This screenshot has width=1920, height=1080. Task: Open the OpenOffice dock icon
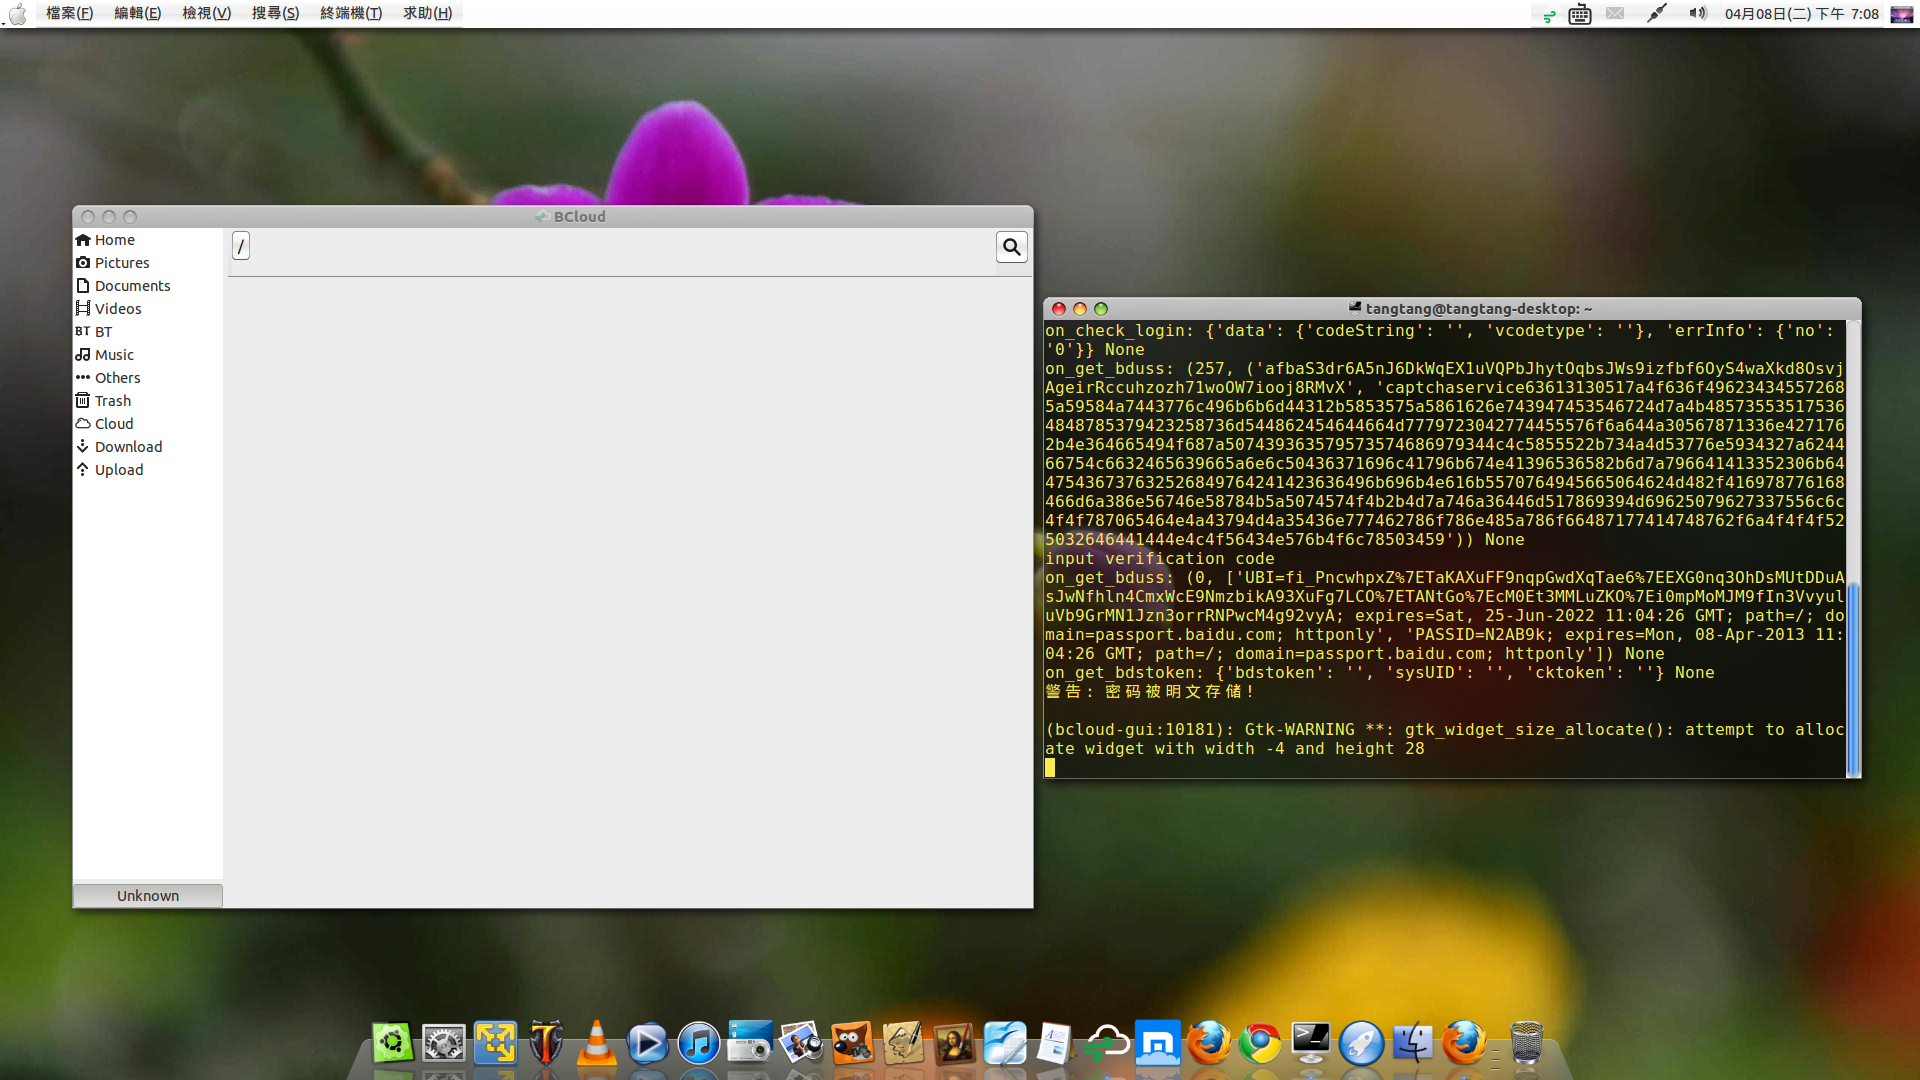pyautogui.click(x=1005, y=1043)
